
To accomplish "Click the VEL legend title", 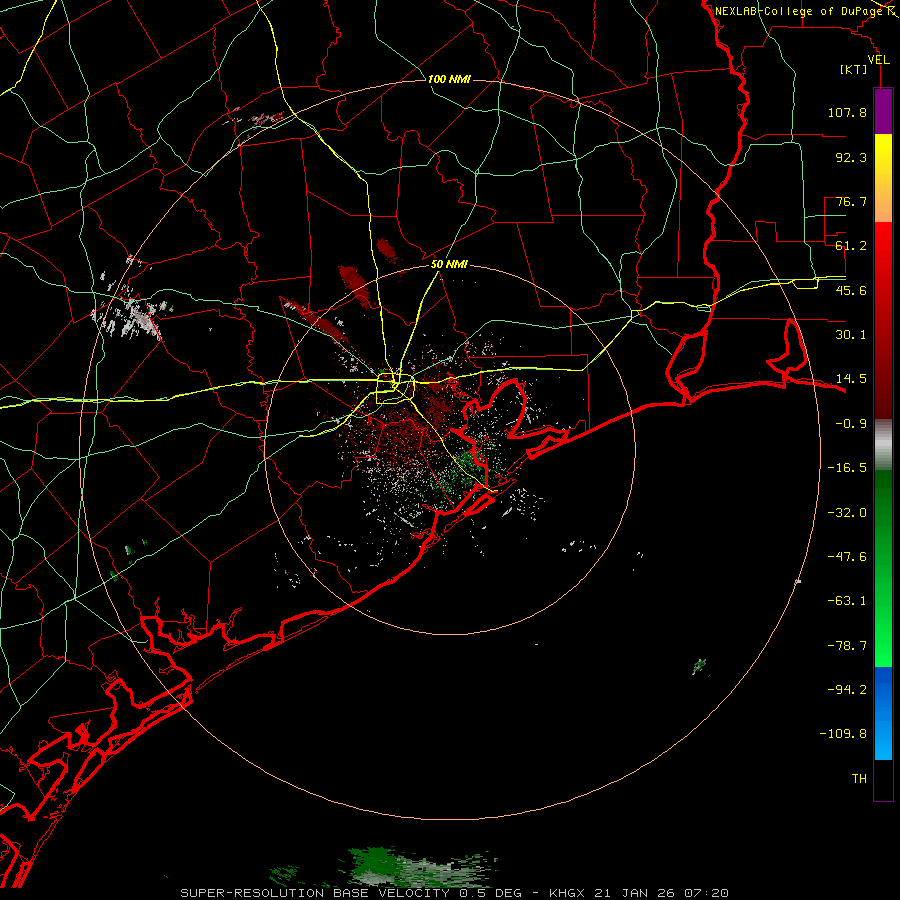I will click(x=878, y=60).
